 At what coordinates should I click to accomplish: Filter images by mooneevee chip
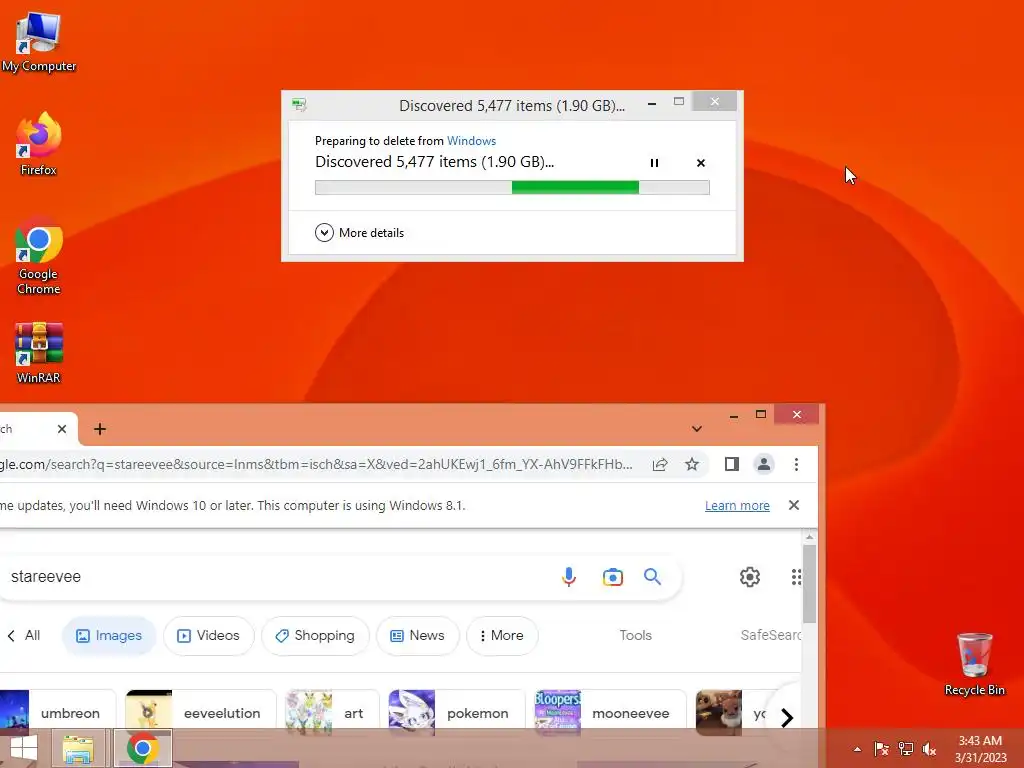pos(611,713)
